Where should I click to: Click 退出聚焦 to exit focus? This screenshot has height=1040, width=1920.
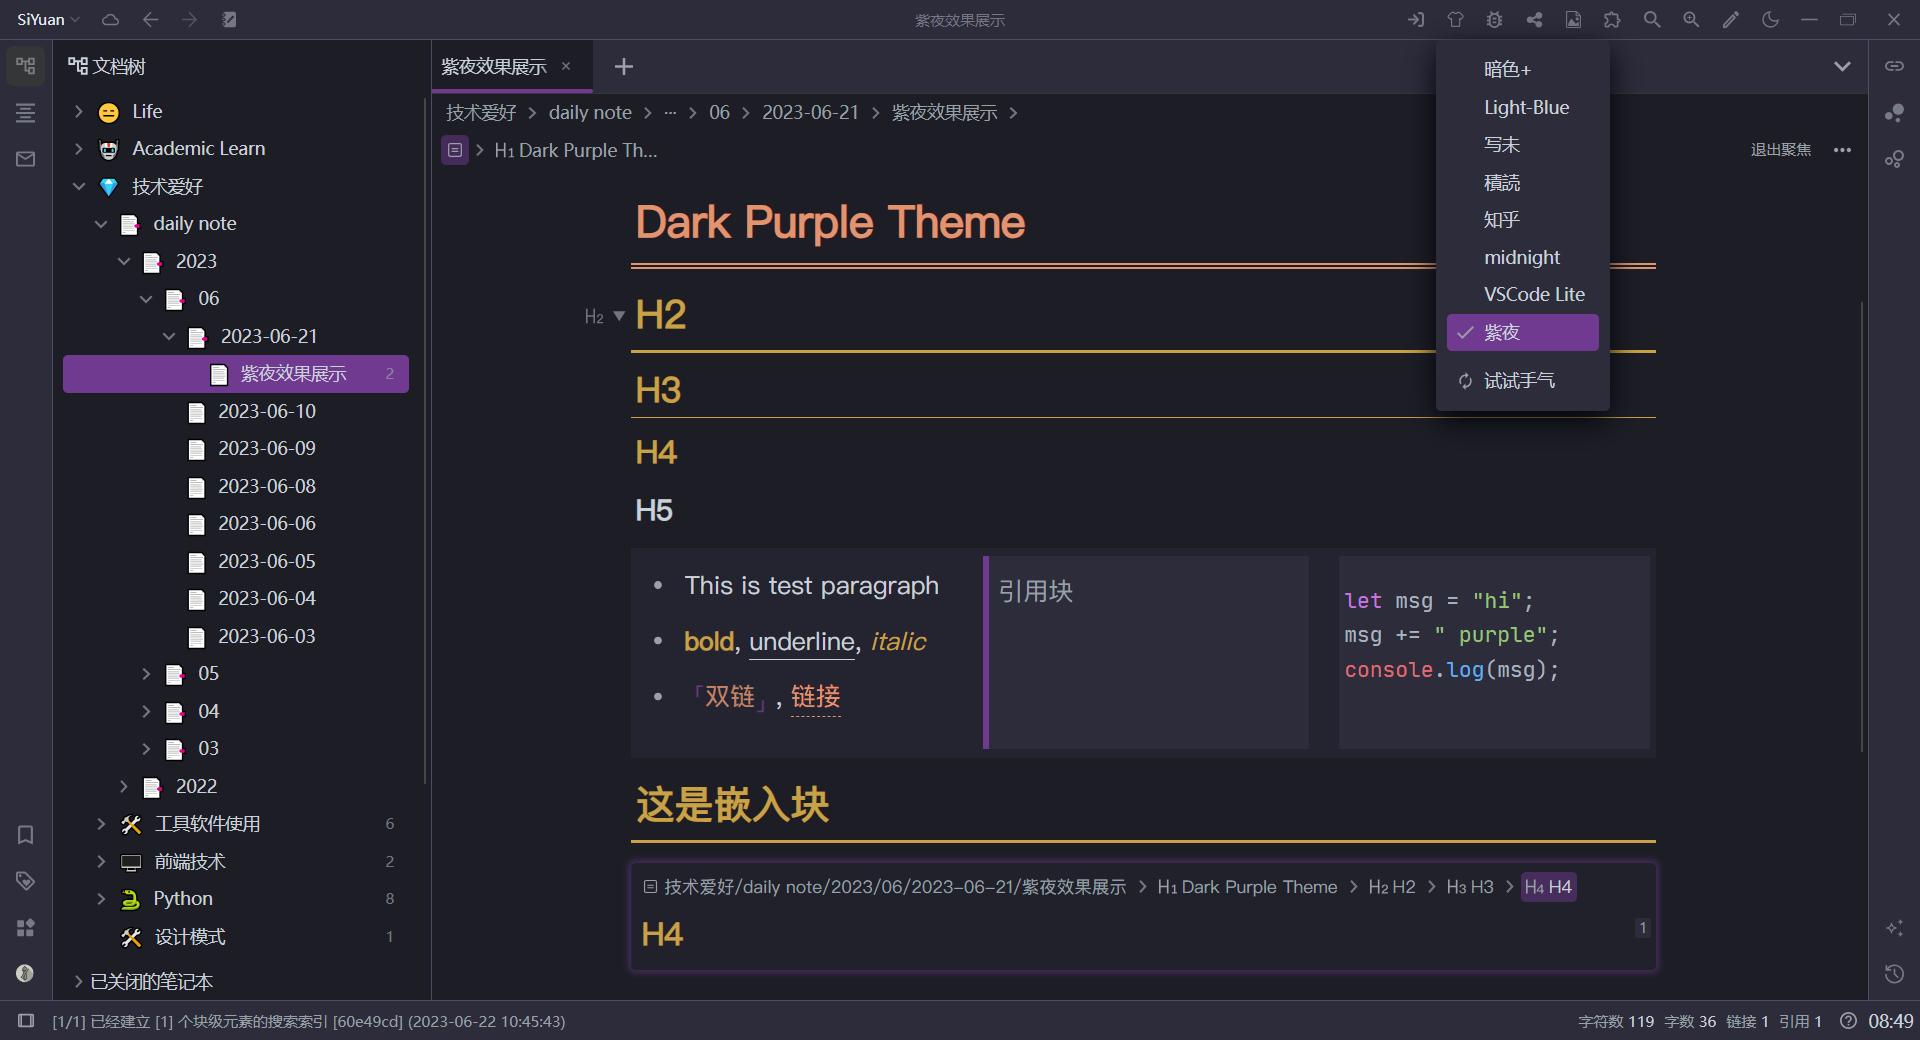pos(1780,150)
